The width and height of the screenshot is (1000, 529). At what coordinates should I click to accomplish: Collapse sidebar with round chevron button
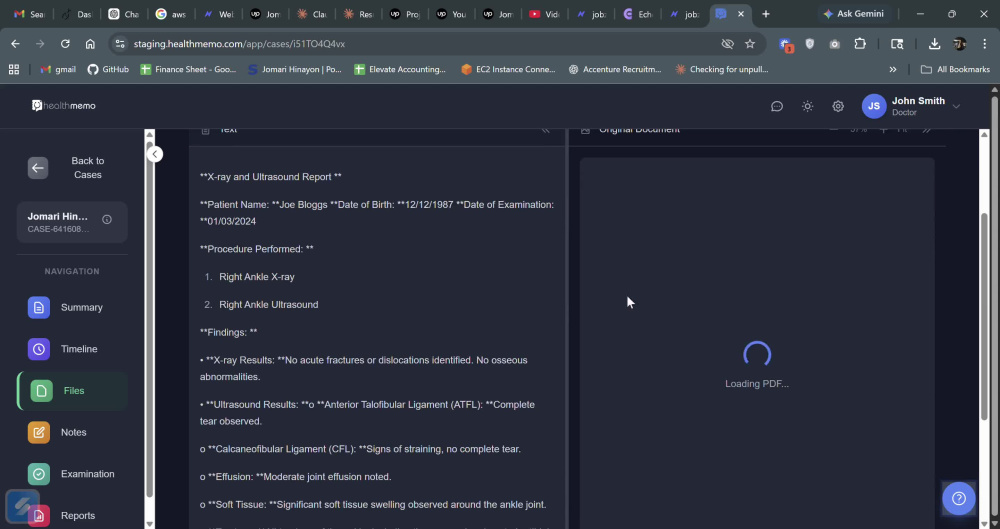[x=154, y=154]
